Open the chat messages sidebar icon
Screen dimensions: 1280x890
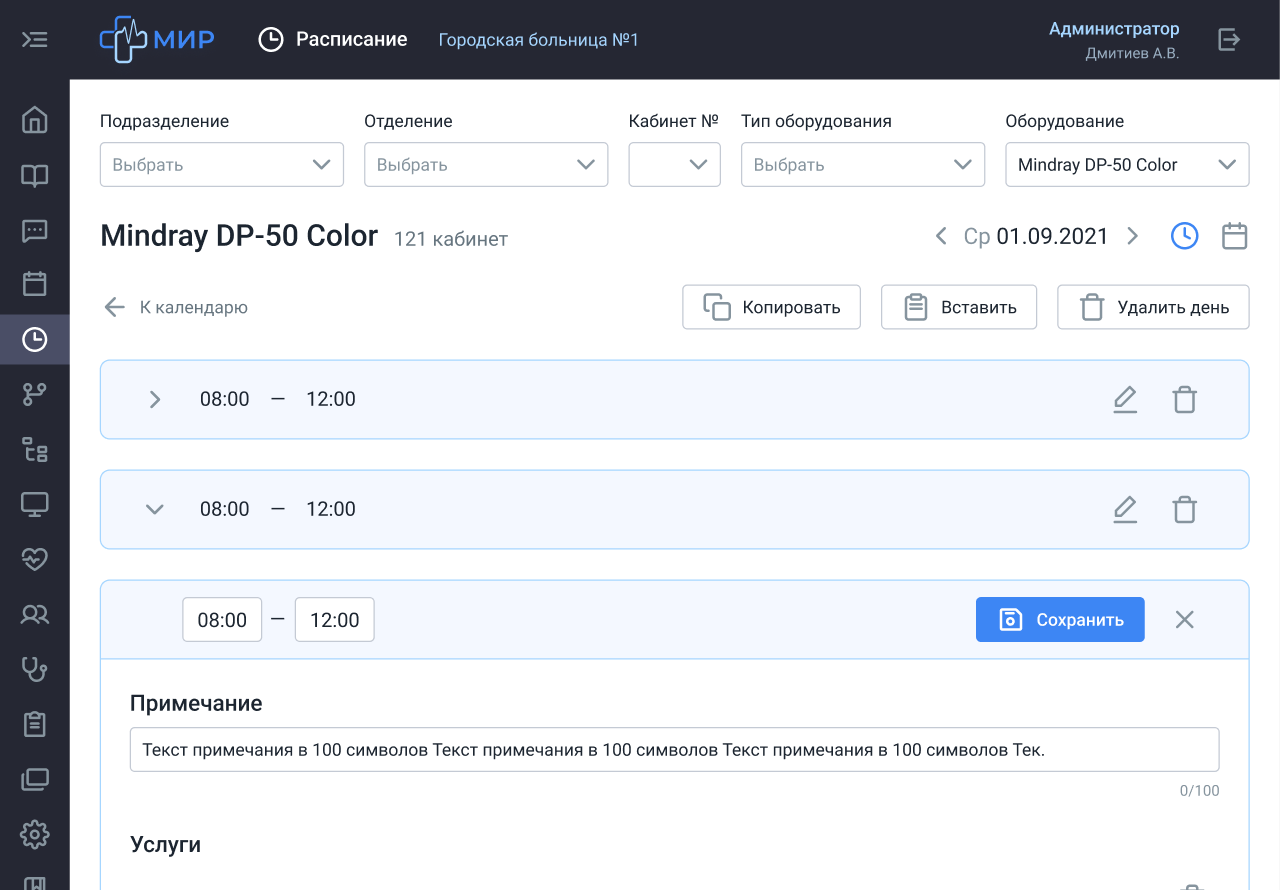pyautogui.click(x=34, y=231)
